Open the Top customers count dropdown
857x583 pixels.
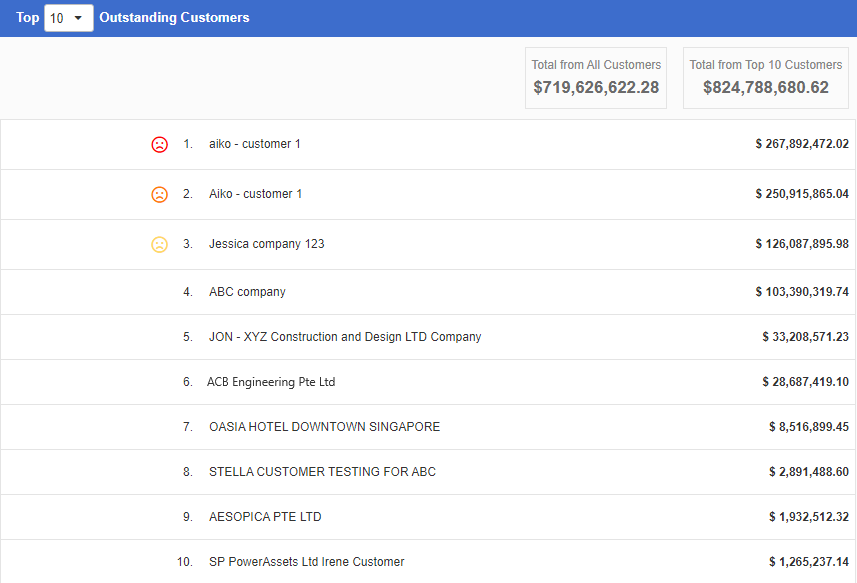point(68,17)
